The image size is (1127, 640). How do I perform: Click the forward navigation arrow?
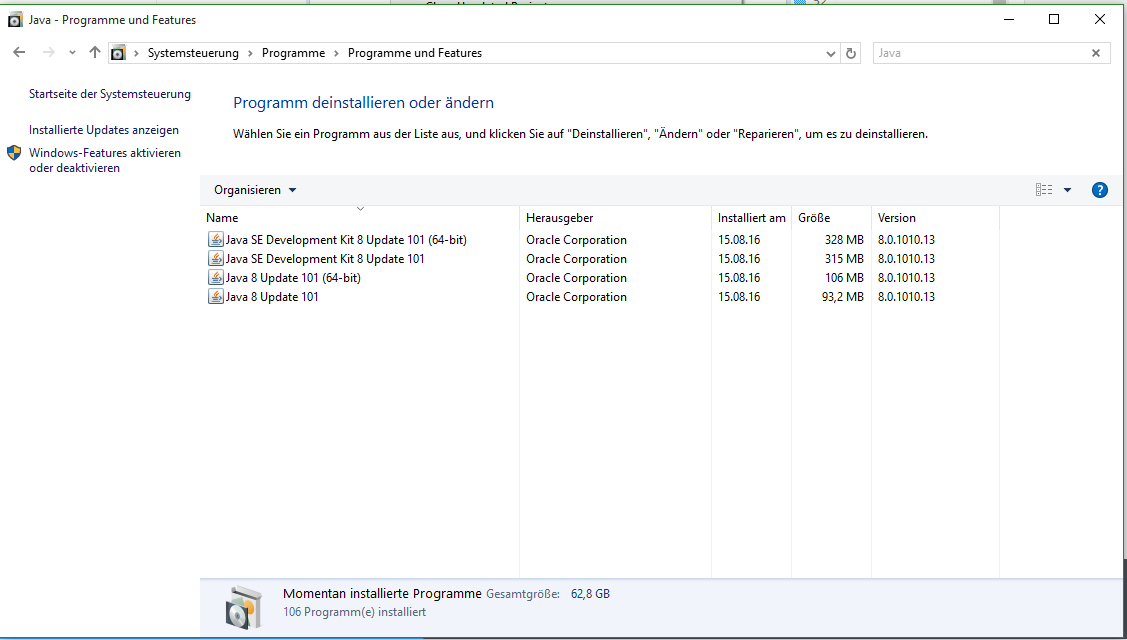coord(48,52)
